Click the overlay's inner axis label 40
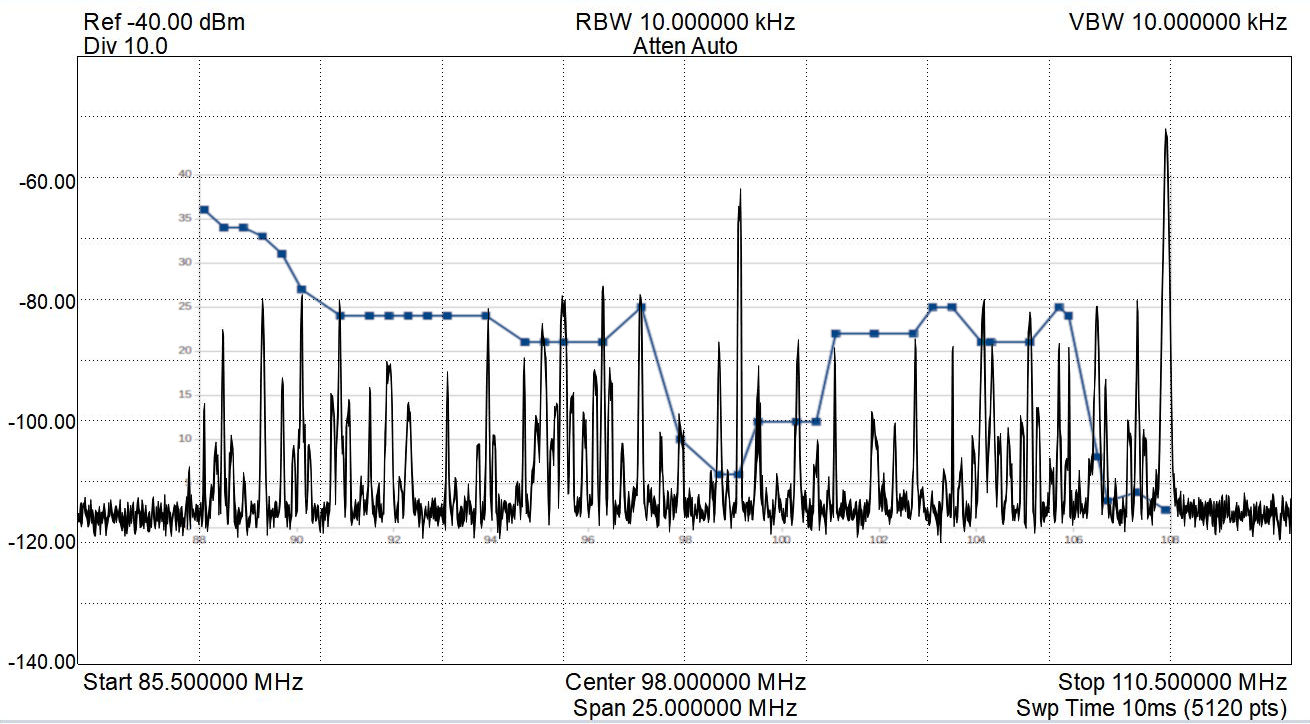 184,174
